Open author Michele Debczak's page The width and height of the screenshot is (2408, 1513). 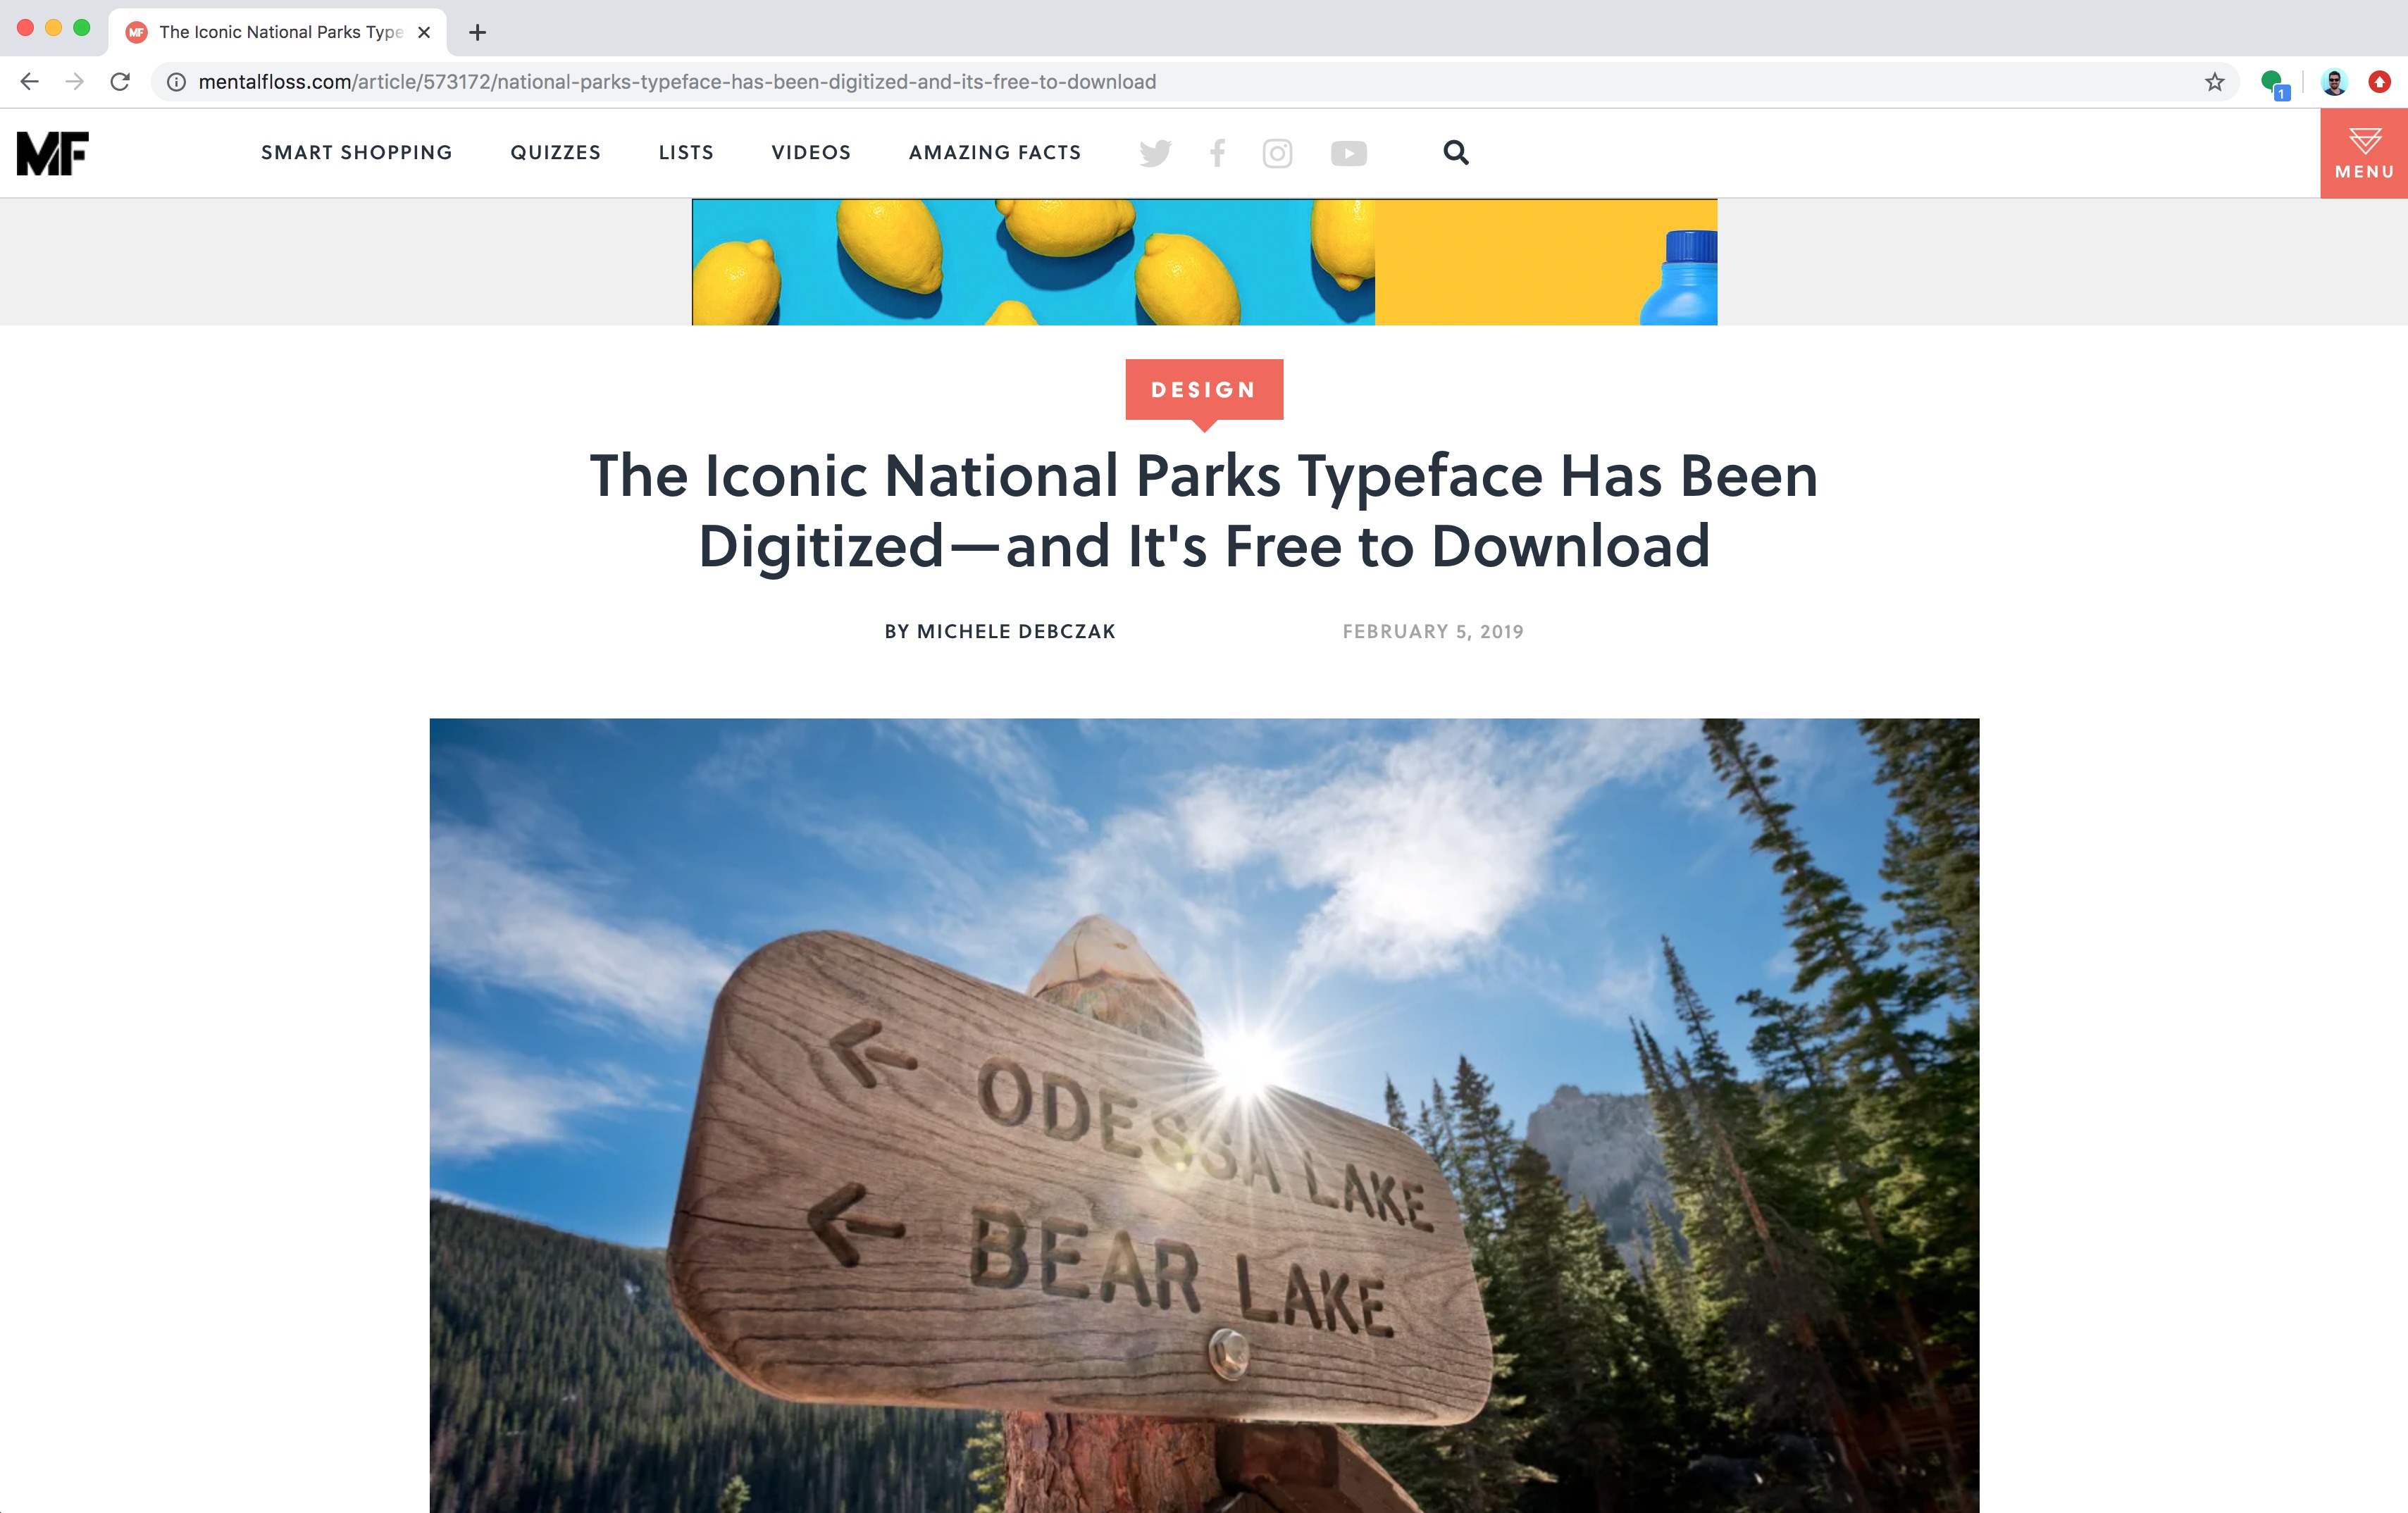tap(1000, 631)
